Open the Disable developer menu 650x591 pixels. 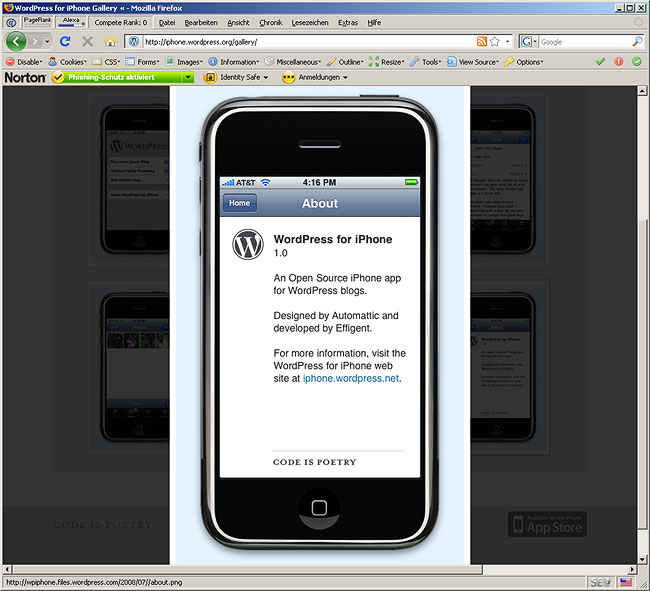[x=24, y=62]
